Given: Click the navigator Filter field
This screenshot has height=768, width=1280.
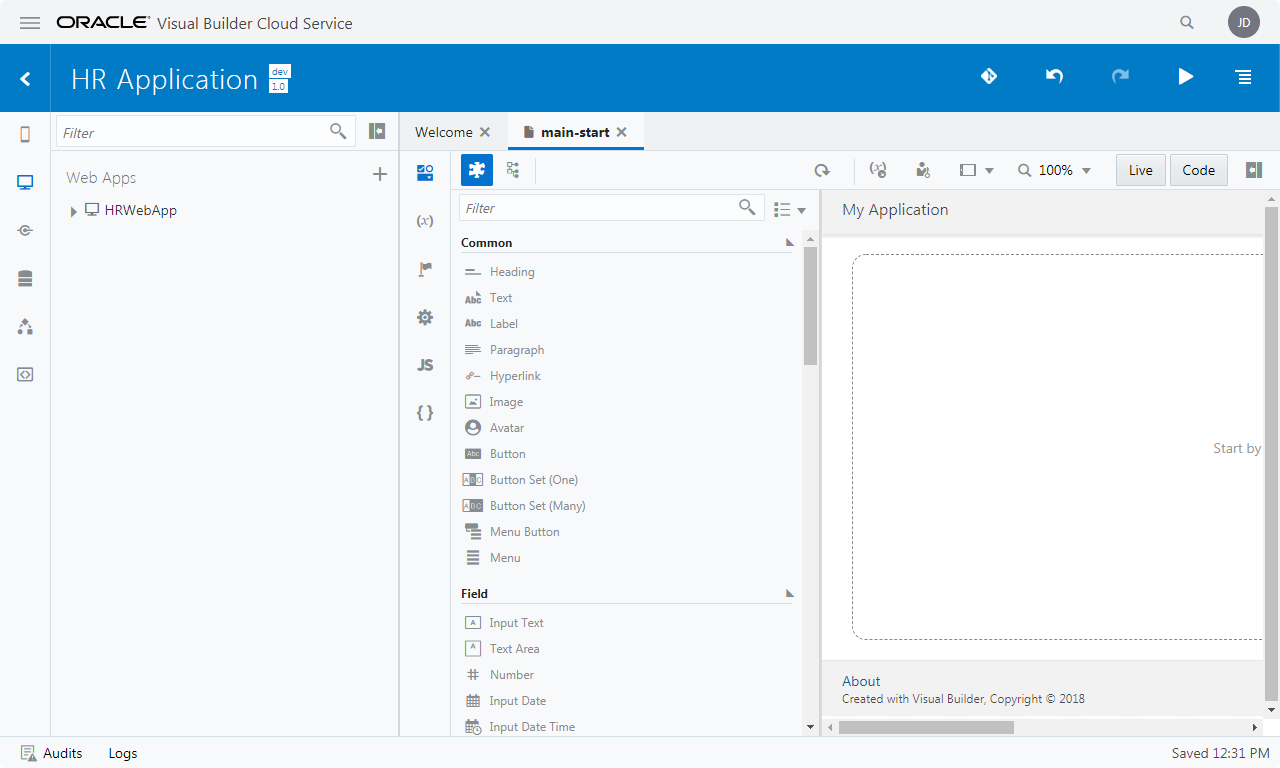Looking at the screenshot, I should pyautogui.click(x=205, y=131).
